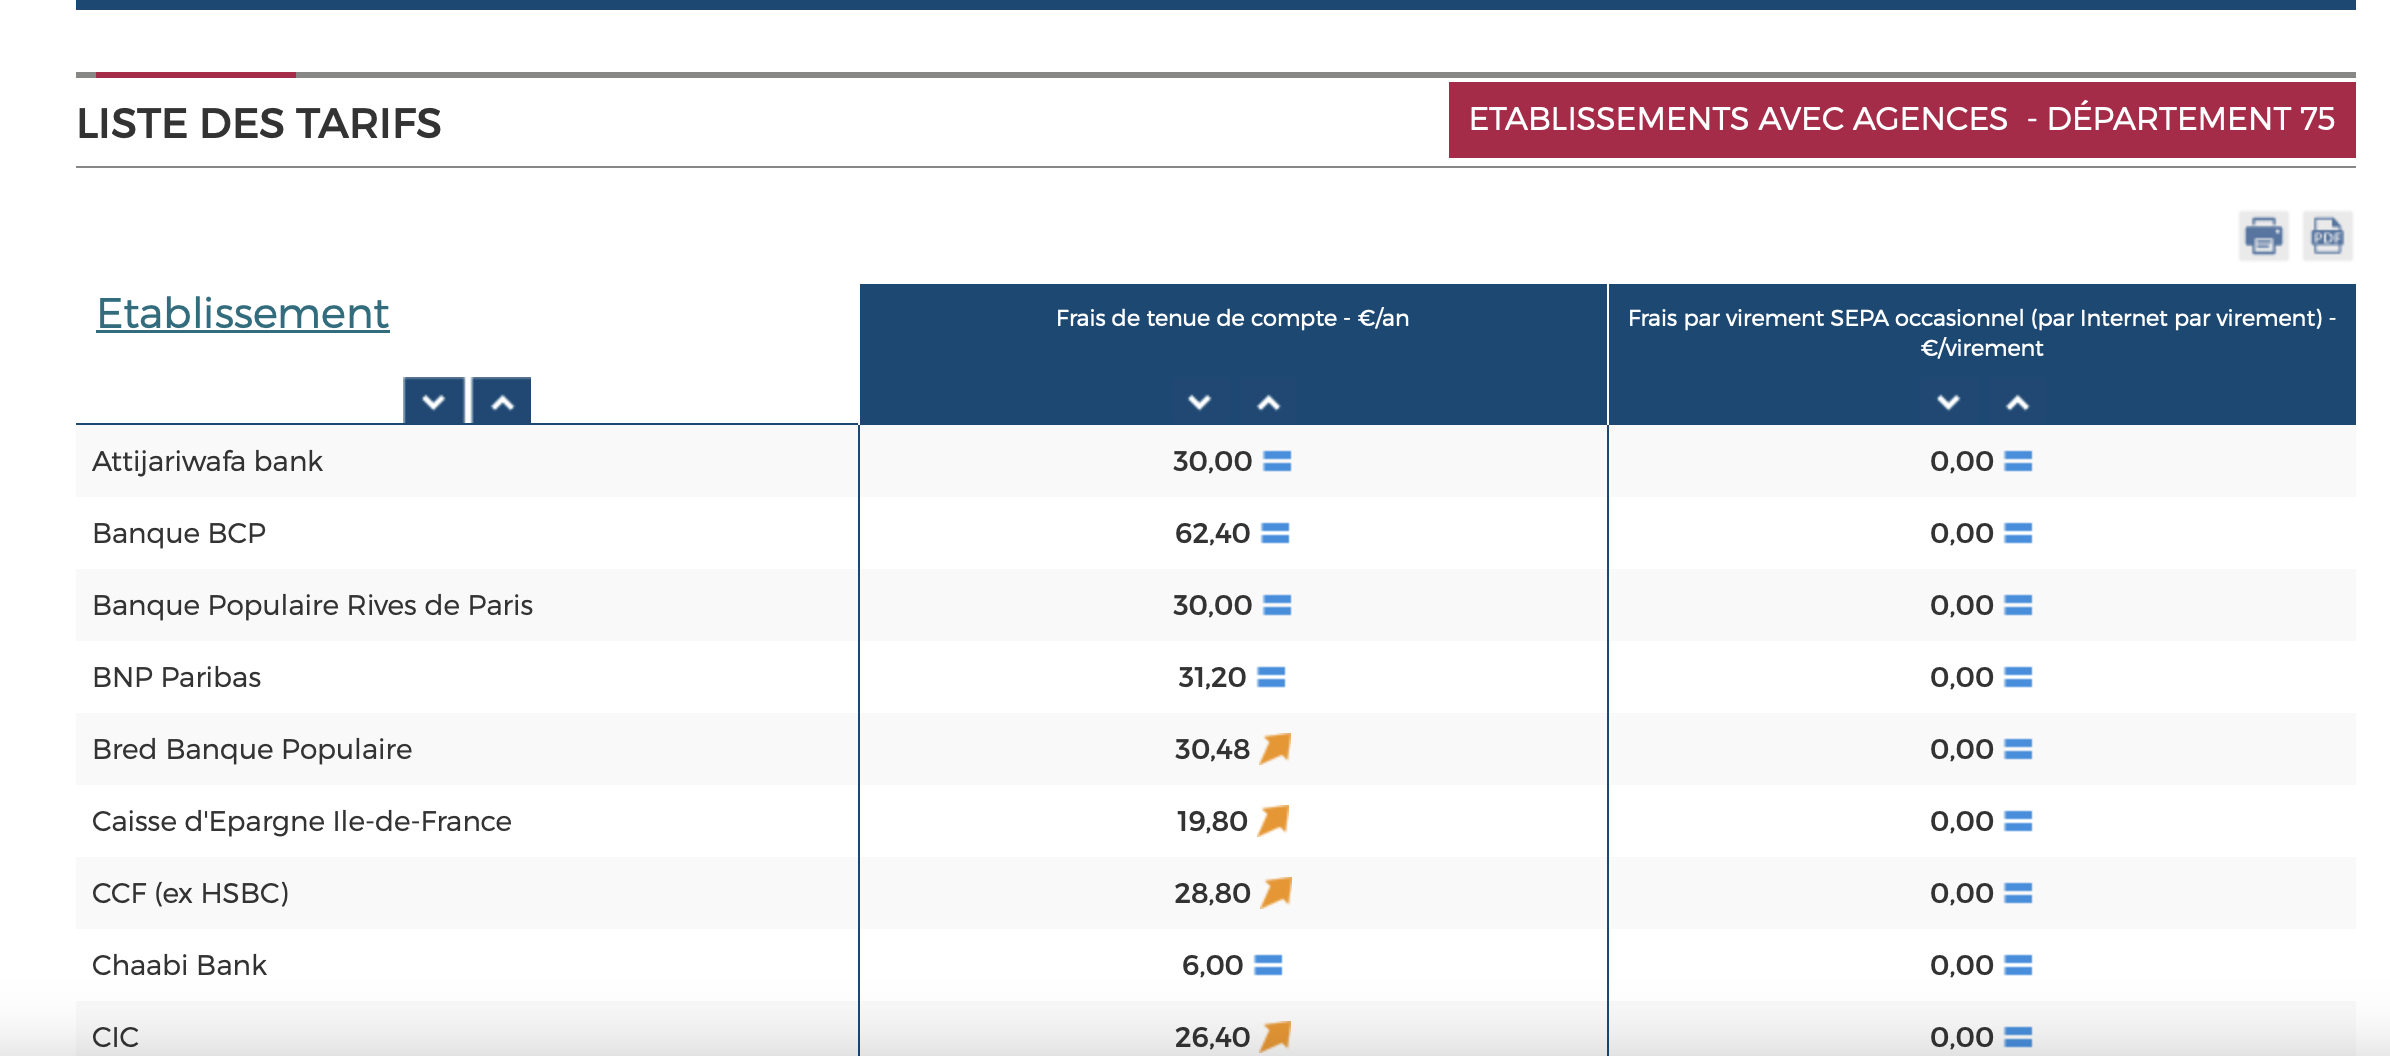
Task: Click orange trend arrow next to 19,80
Action: (x=1274, y=821)
